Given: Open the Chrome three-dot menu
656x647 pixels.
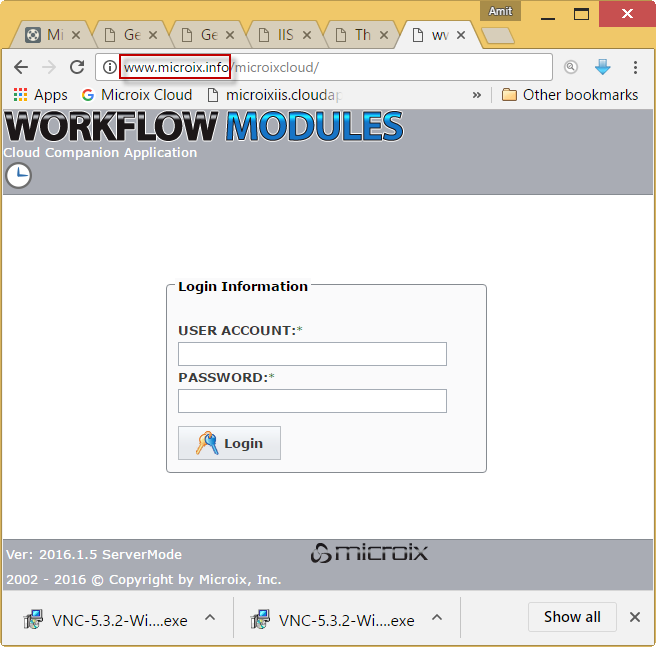Looking at the screenshot, I should tap(635, 67).
